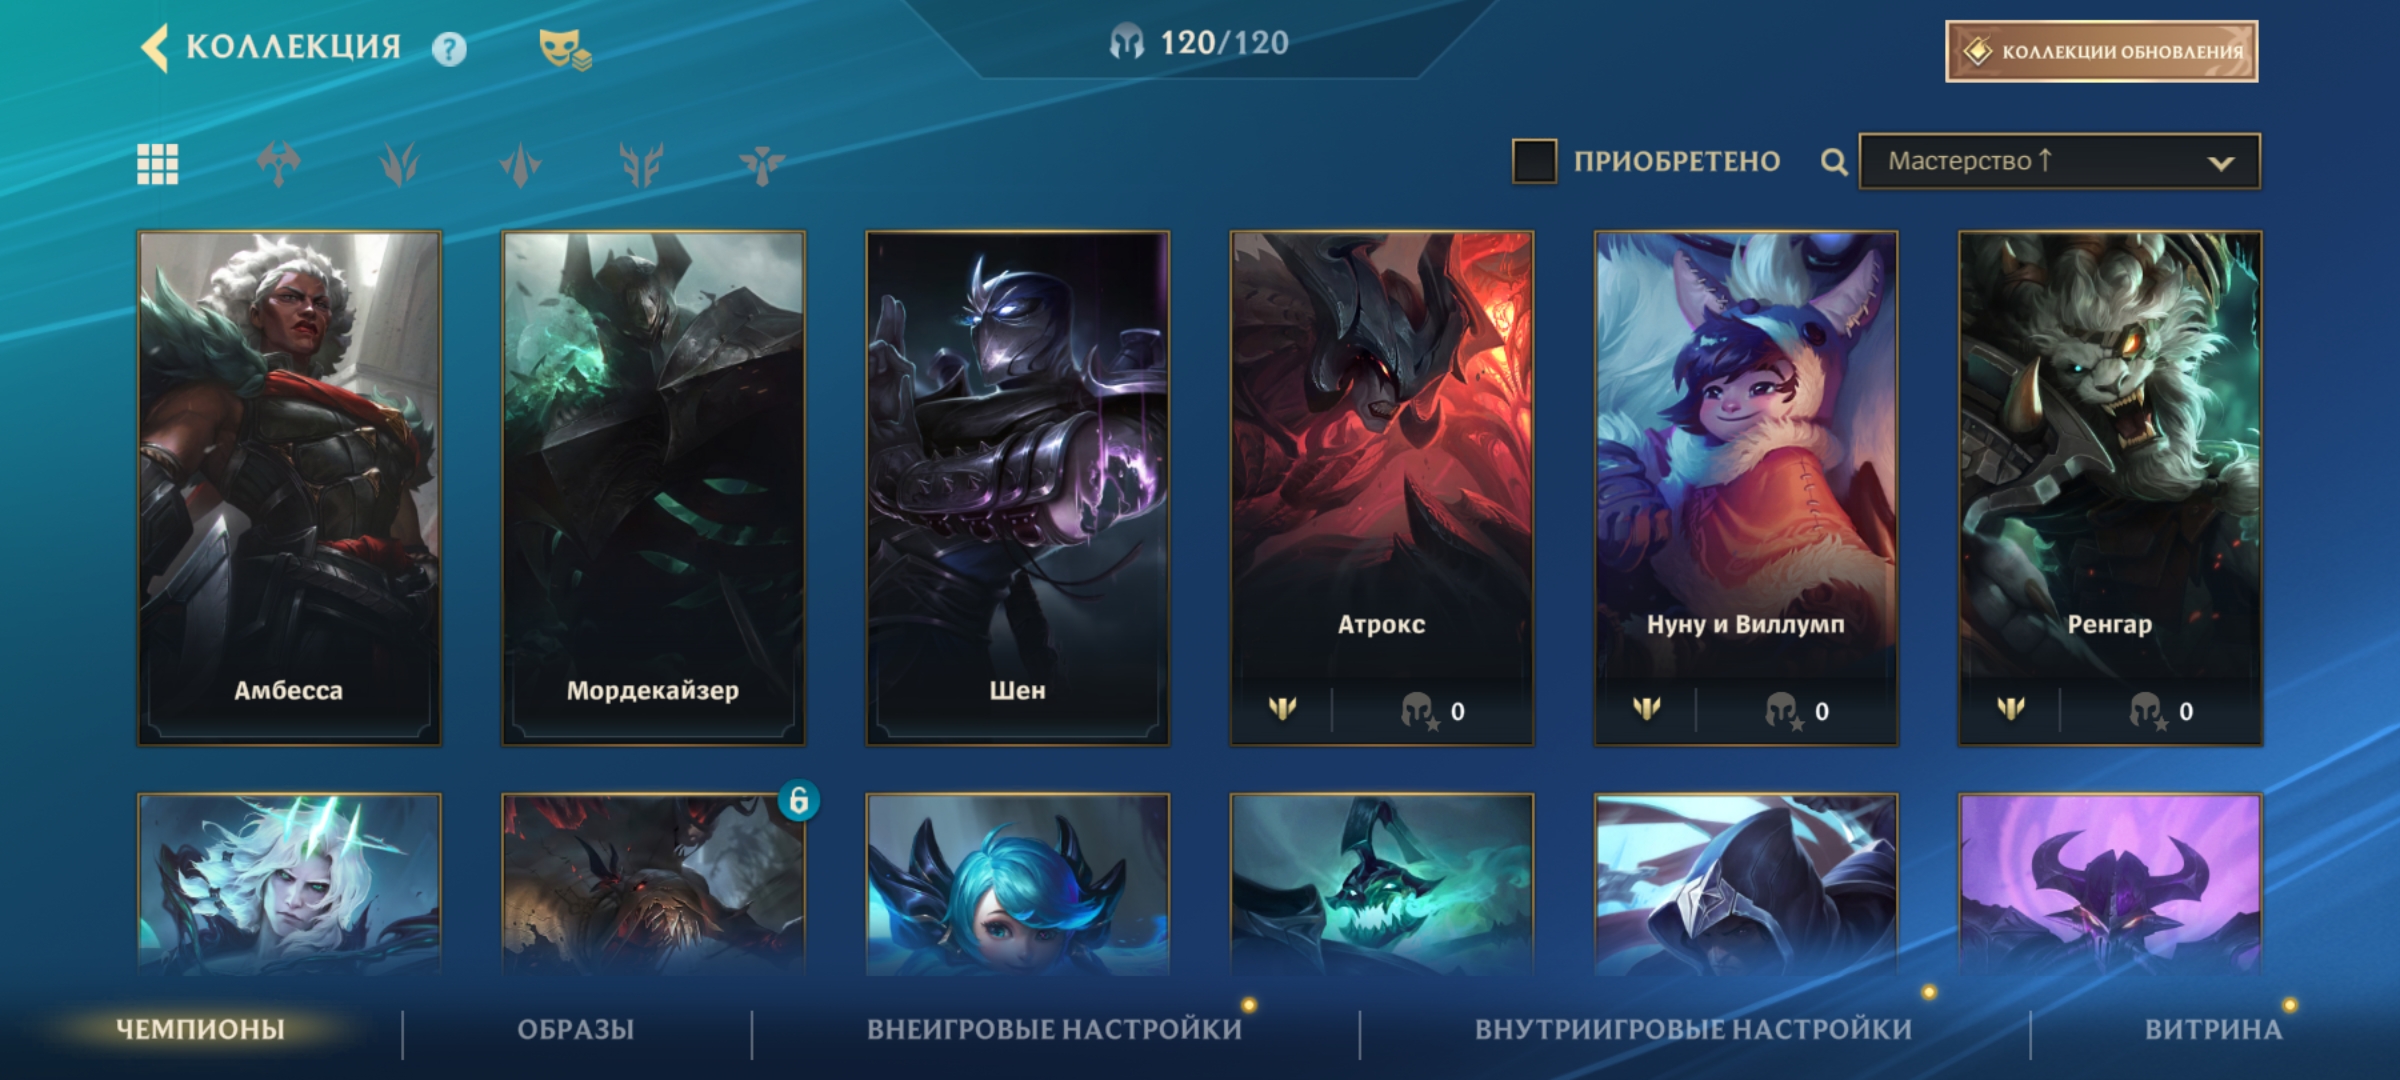Expand the Мастерство sort dropdown
The height and width of the screenshot is (1080, 2400).
(x=2059, y=161)
